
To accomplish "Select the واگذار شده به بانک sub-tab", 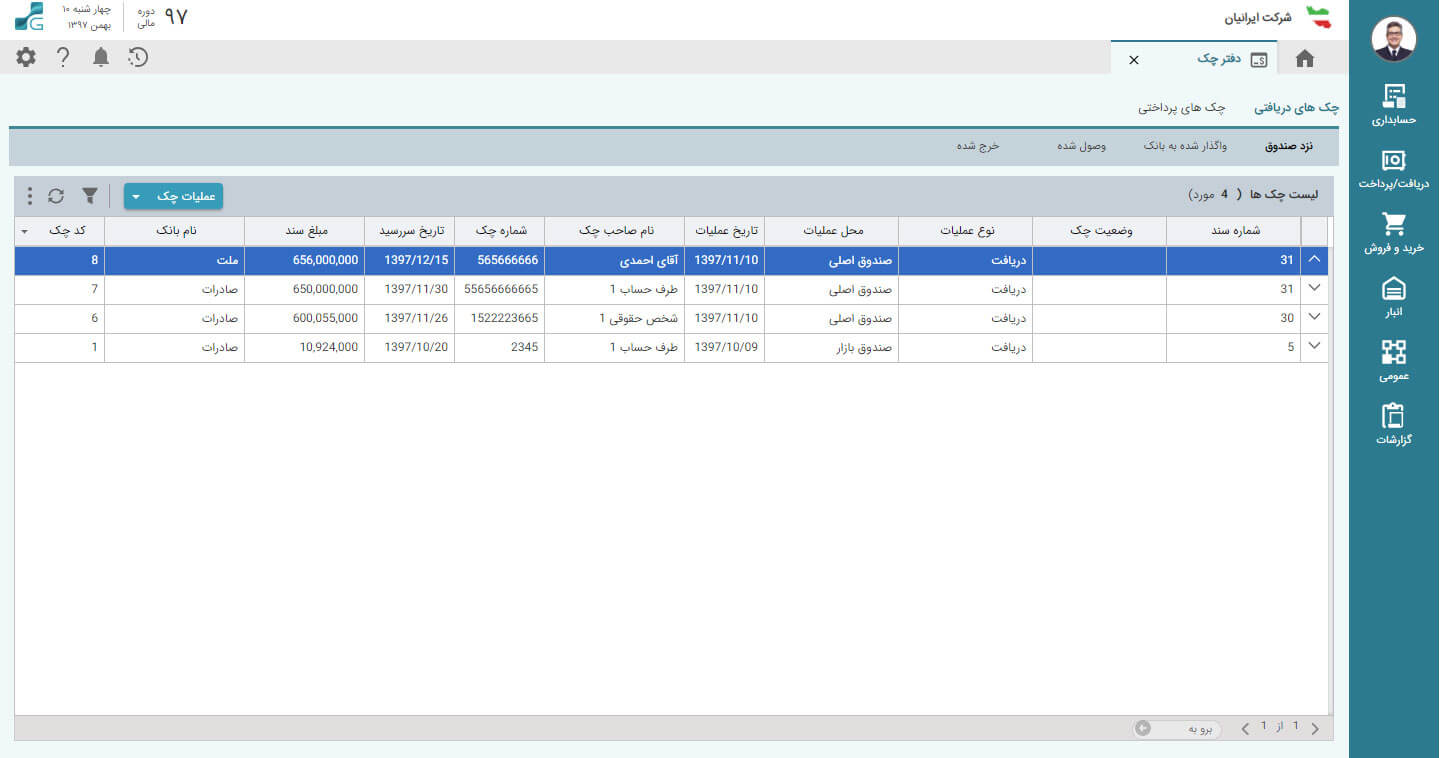I will (x=1185, y=146).
